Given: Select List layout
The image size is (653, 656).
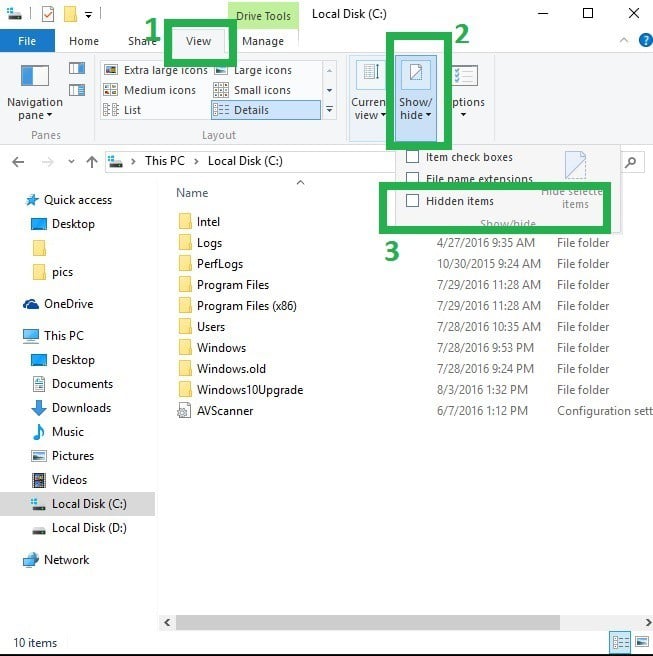Looking at the screenshot, I should coord(122,110).
